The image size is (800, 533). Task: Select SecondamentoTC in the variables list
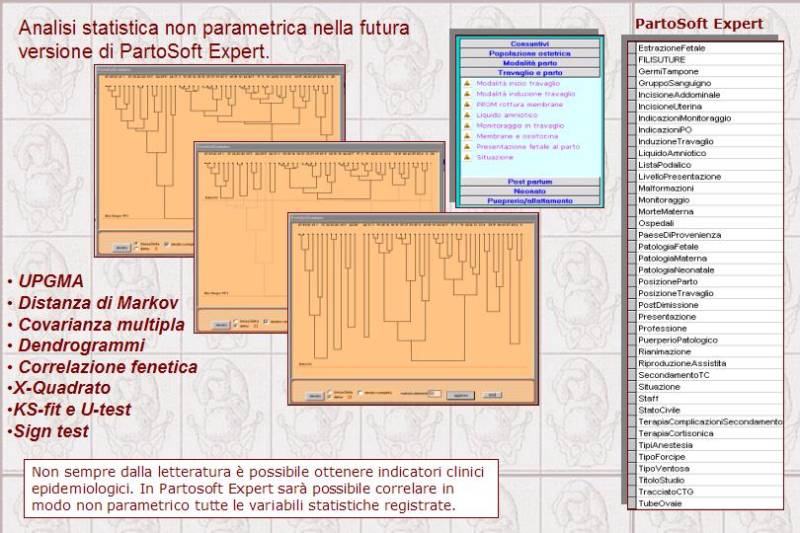(x=710, y=375)
